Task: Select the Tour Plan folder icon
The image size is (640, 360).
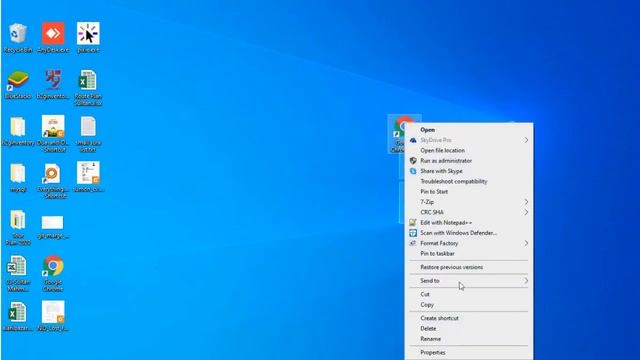Action: click(x=18, y=220)
